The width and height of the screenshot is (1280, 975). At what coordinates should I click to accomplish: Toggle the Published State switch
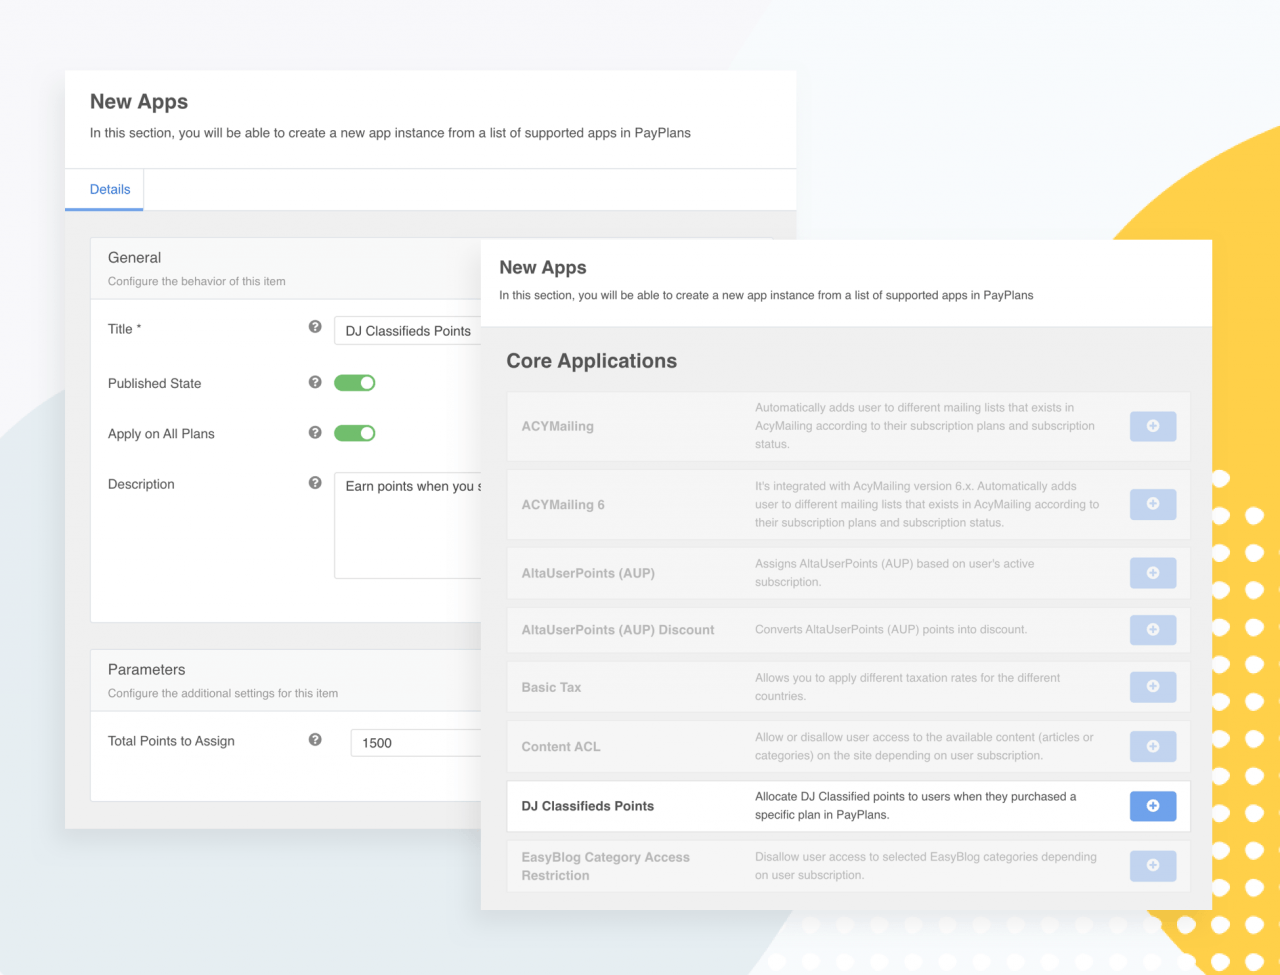(x=355, y=383)
